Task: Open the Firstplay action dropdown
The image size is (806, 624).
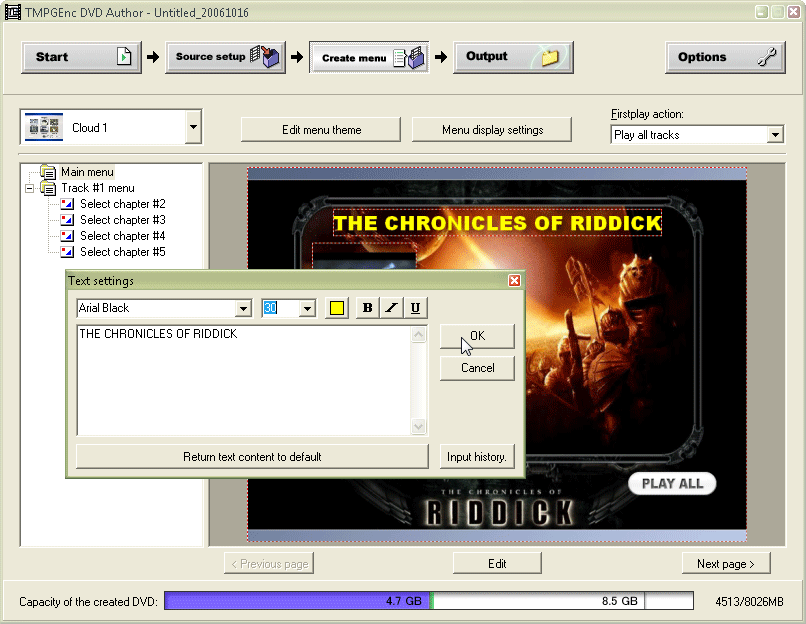Action: pos(776,135)
